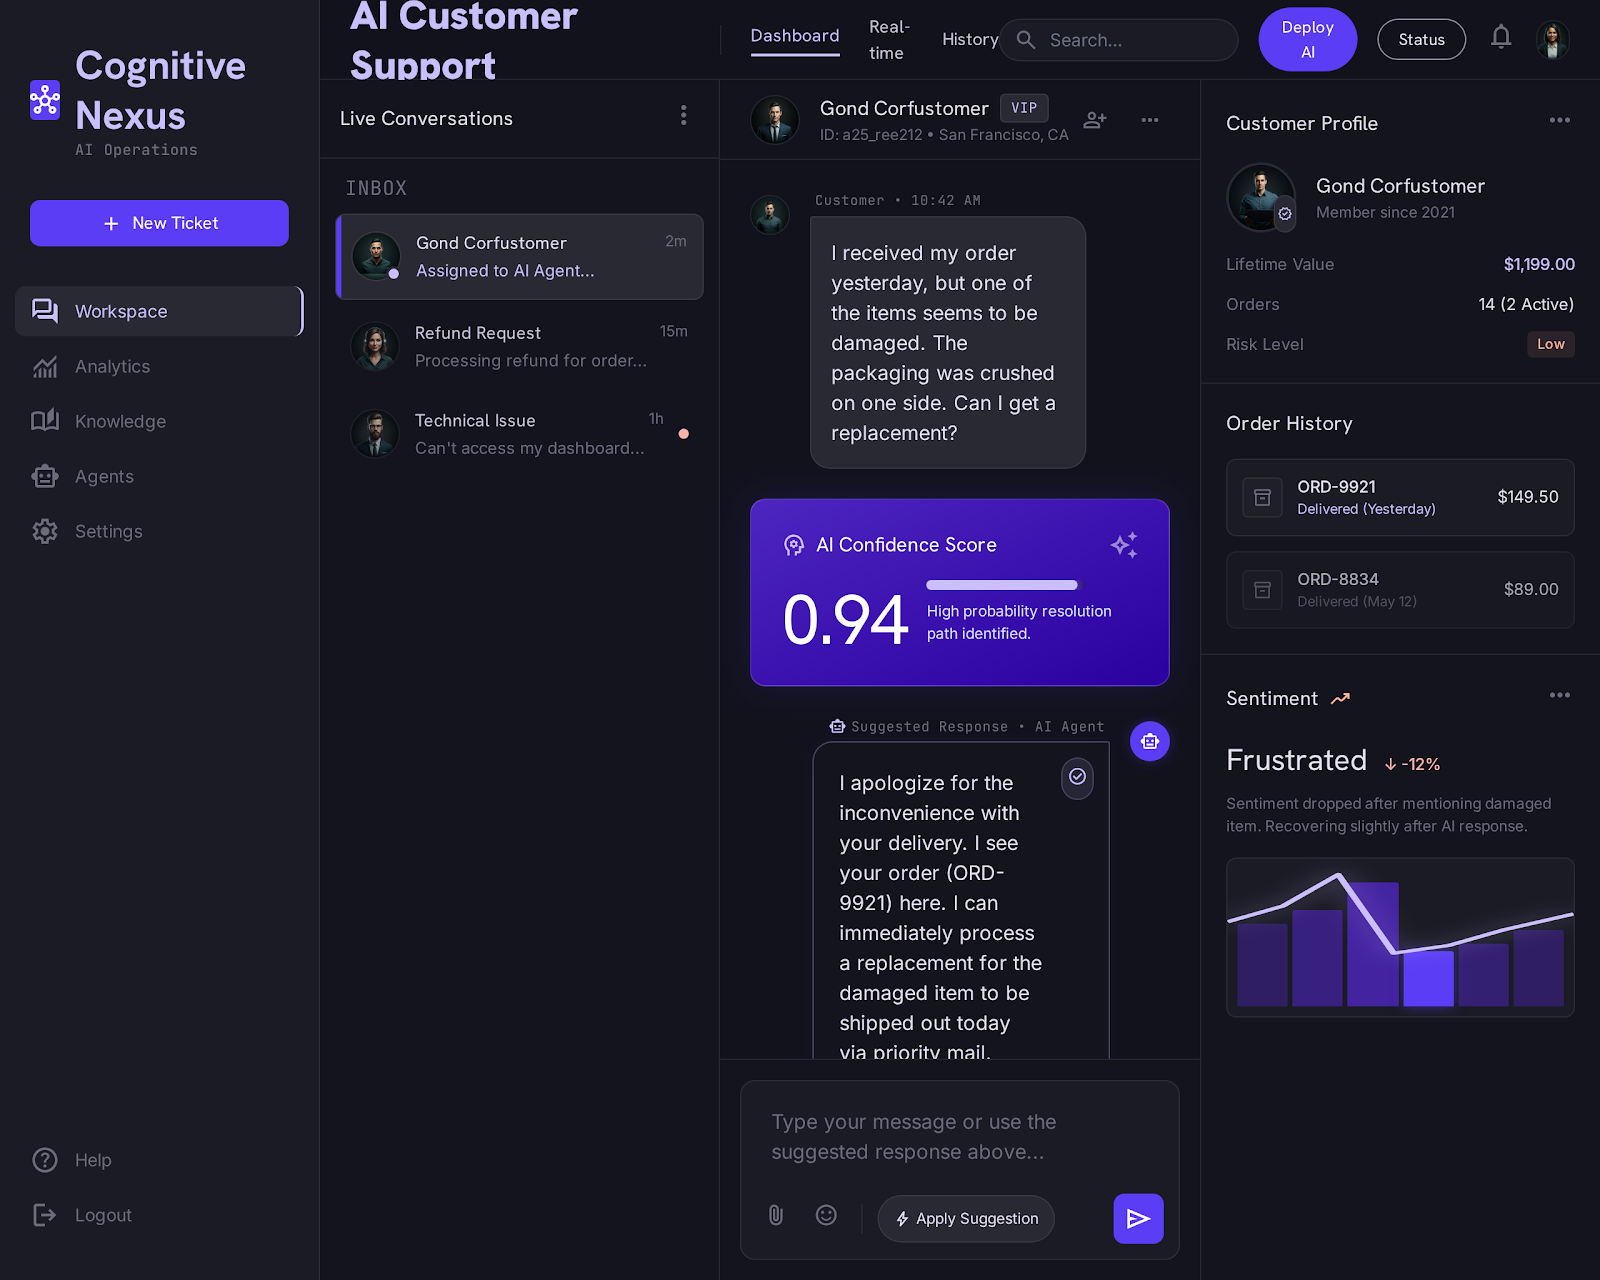
Task: Click the sentiment trend arrow icon
Action: tap(1341, 699)
